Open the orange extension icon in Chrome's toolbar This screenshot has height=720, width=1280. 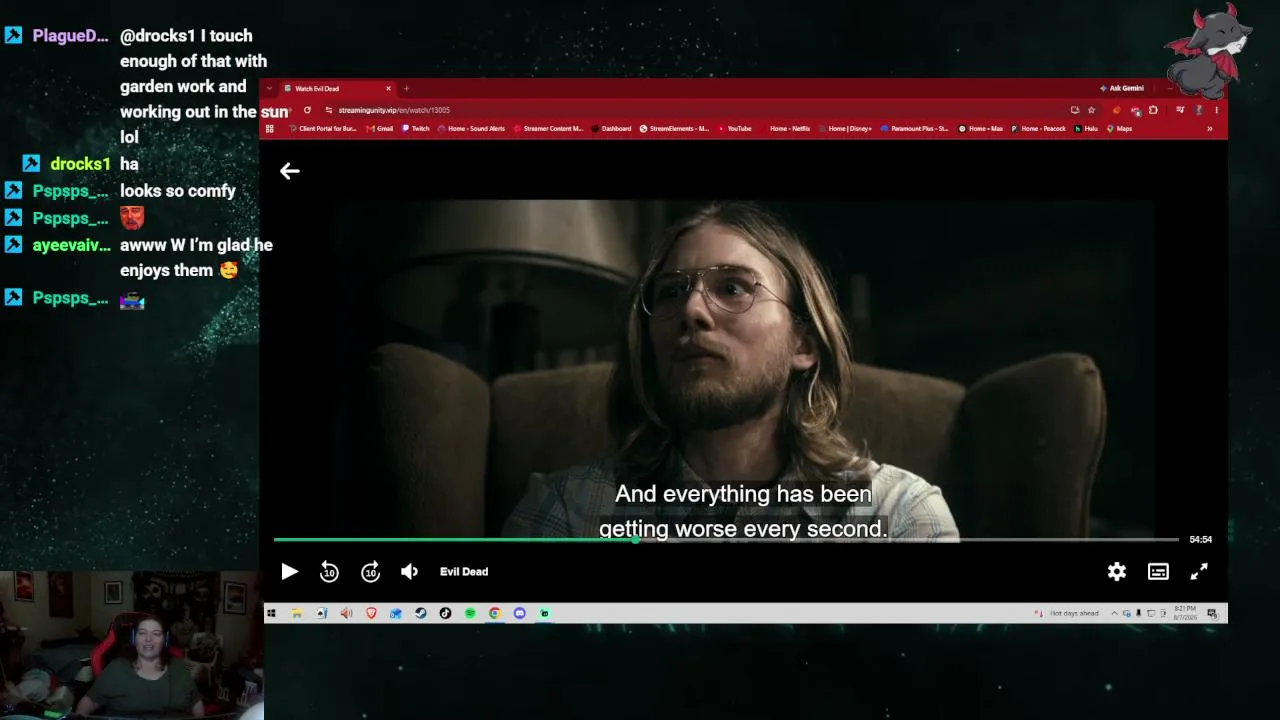coord(1117,110)
